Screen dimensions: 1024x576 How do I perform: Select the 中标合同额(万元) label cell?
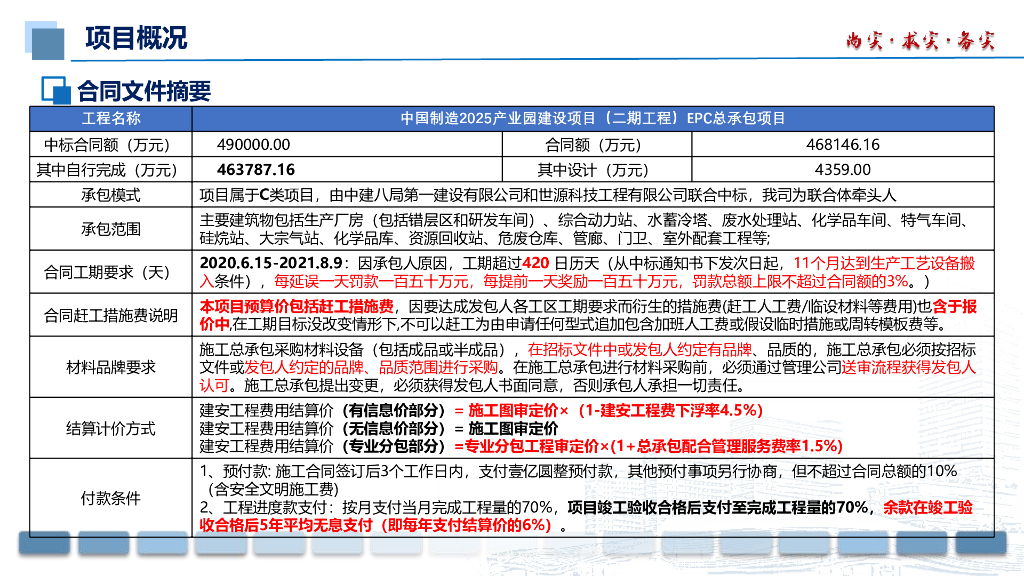pyautogui.click(x=111, y=144)
